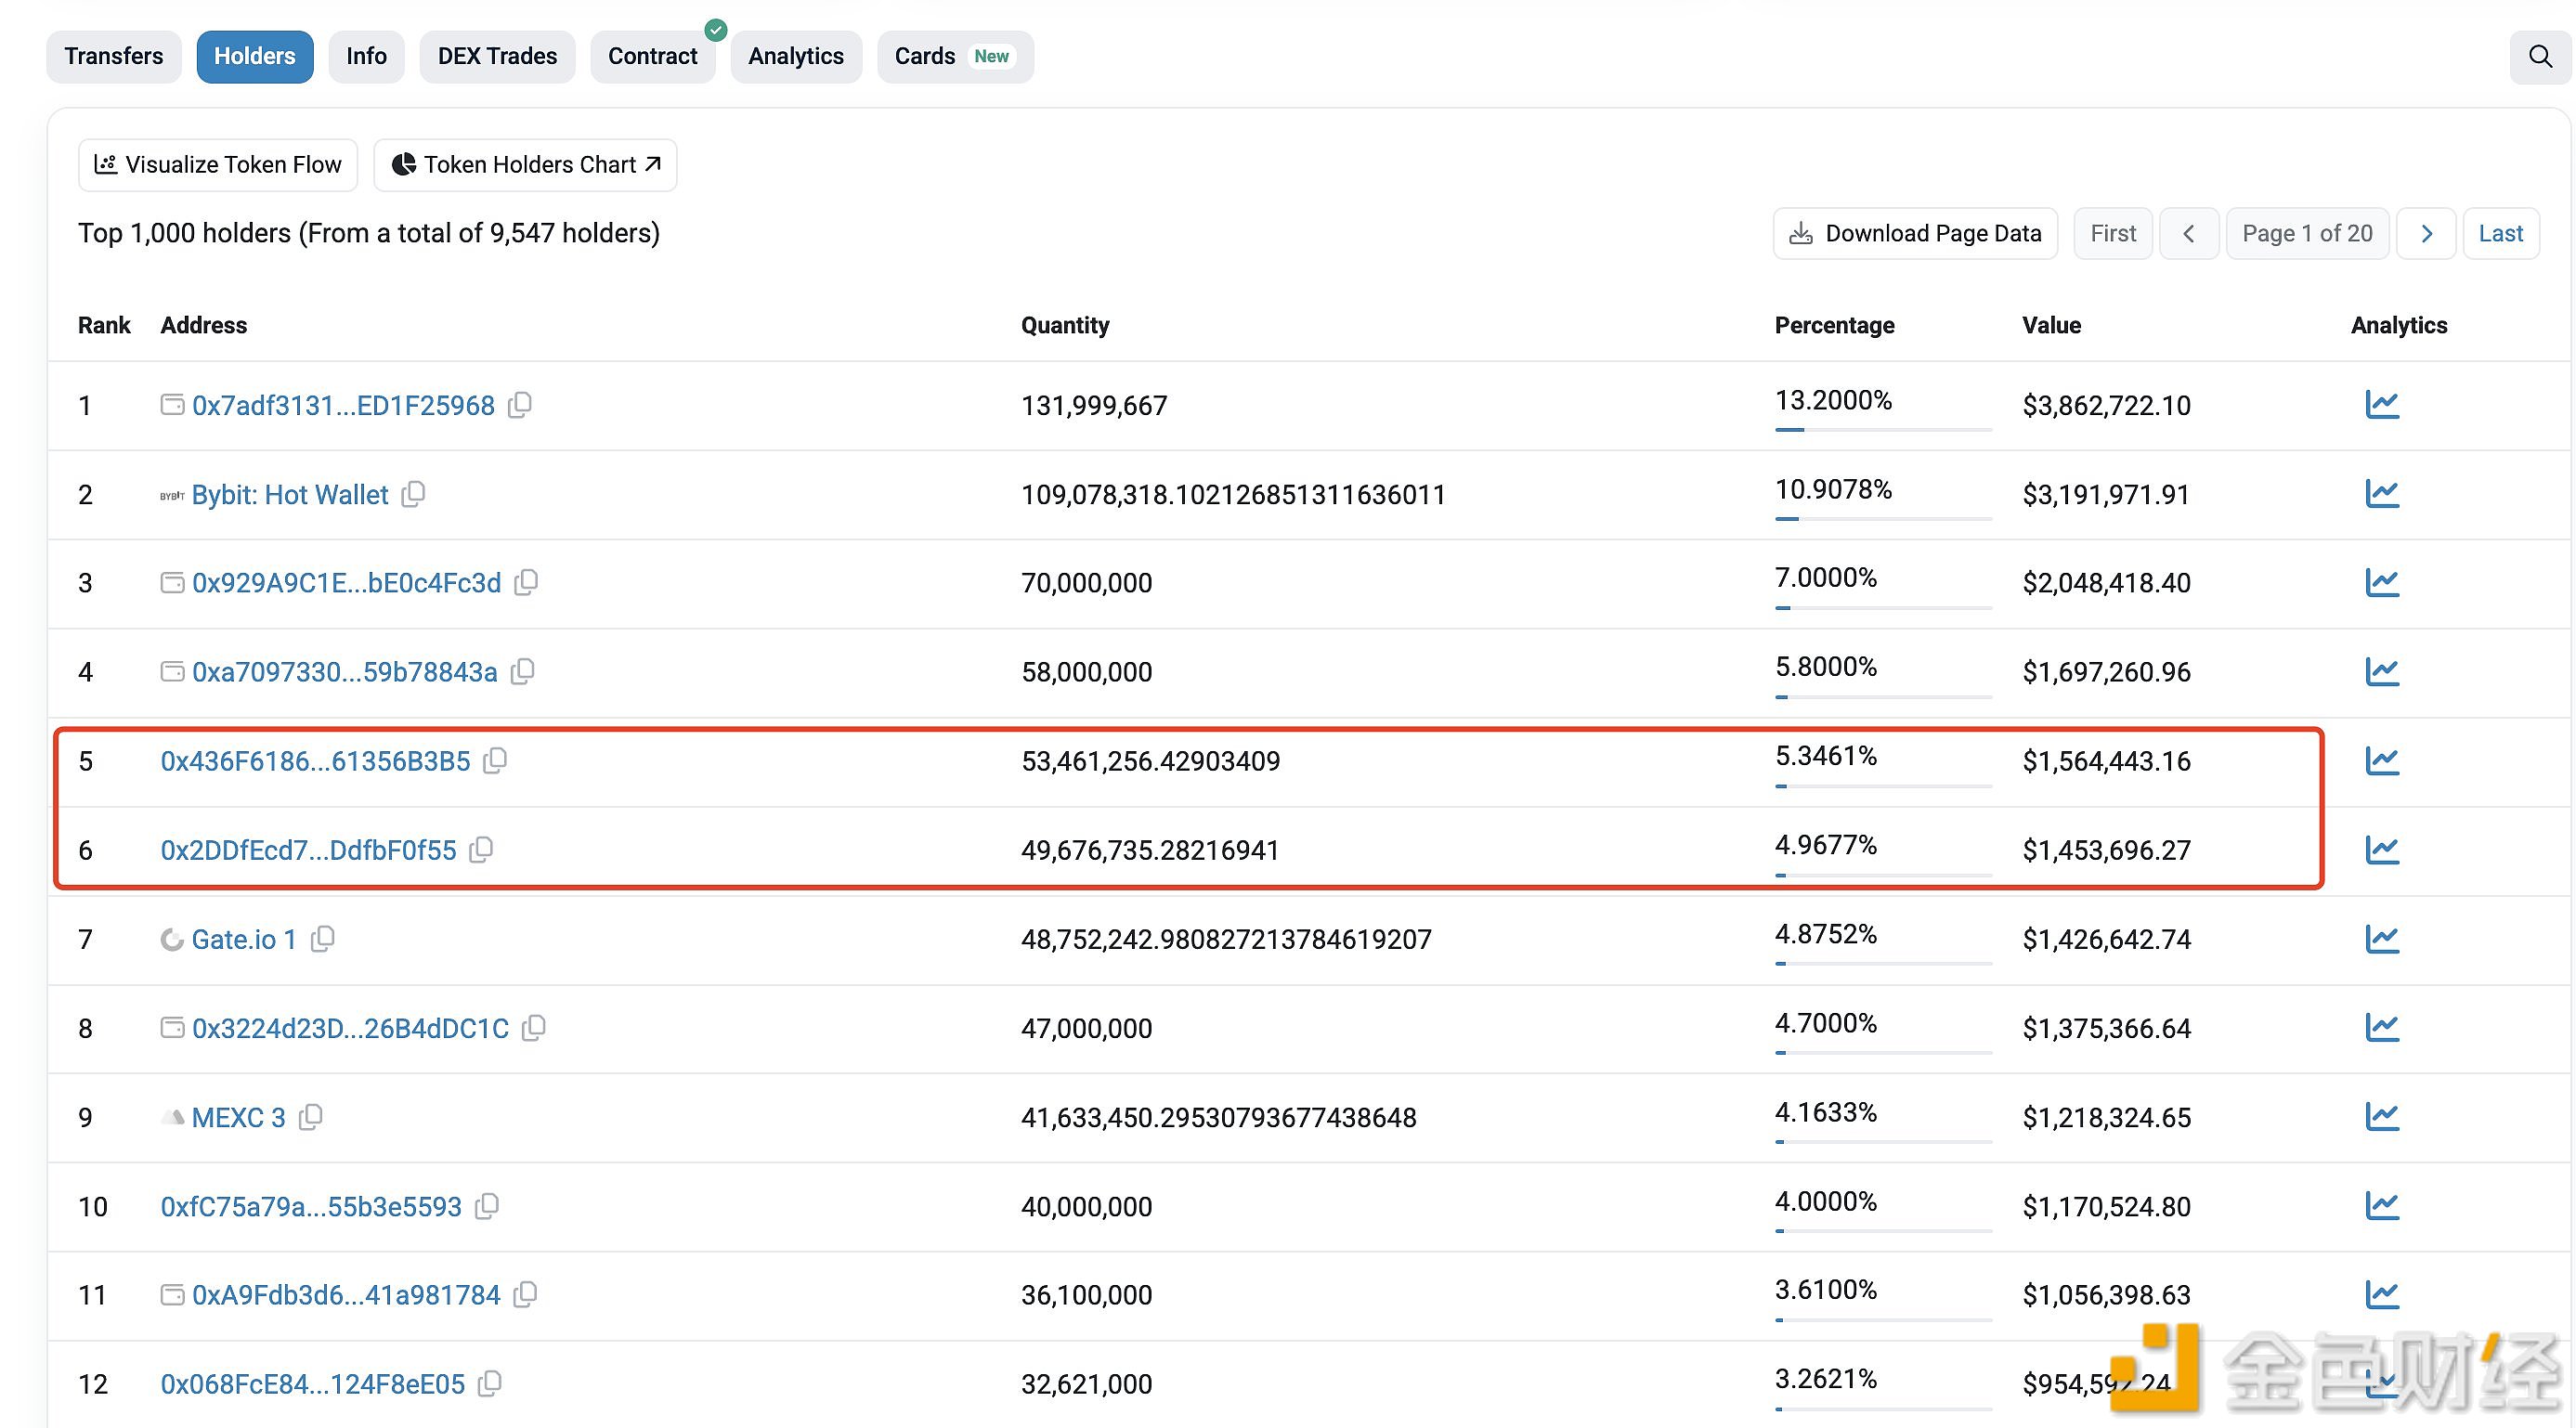Open the Cards New tab
The image size is (2576, 1428).
954,57
